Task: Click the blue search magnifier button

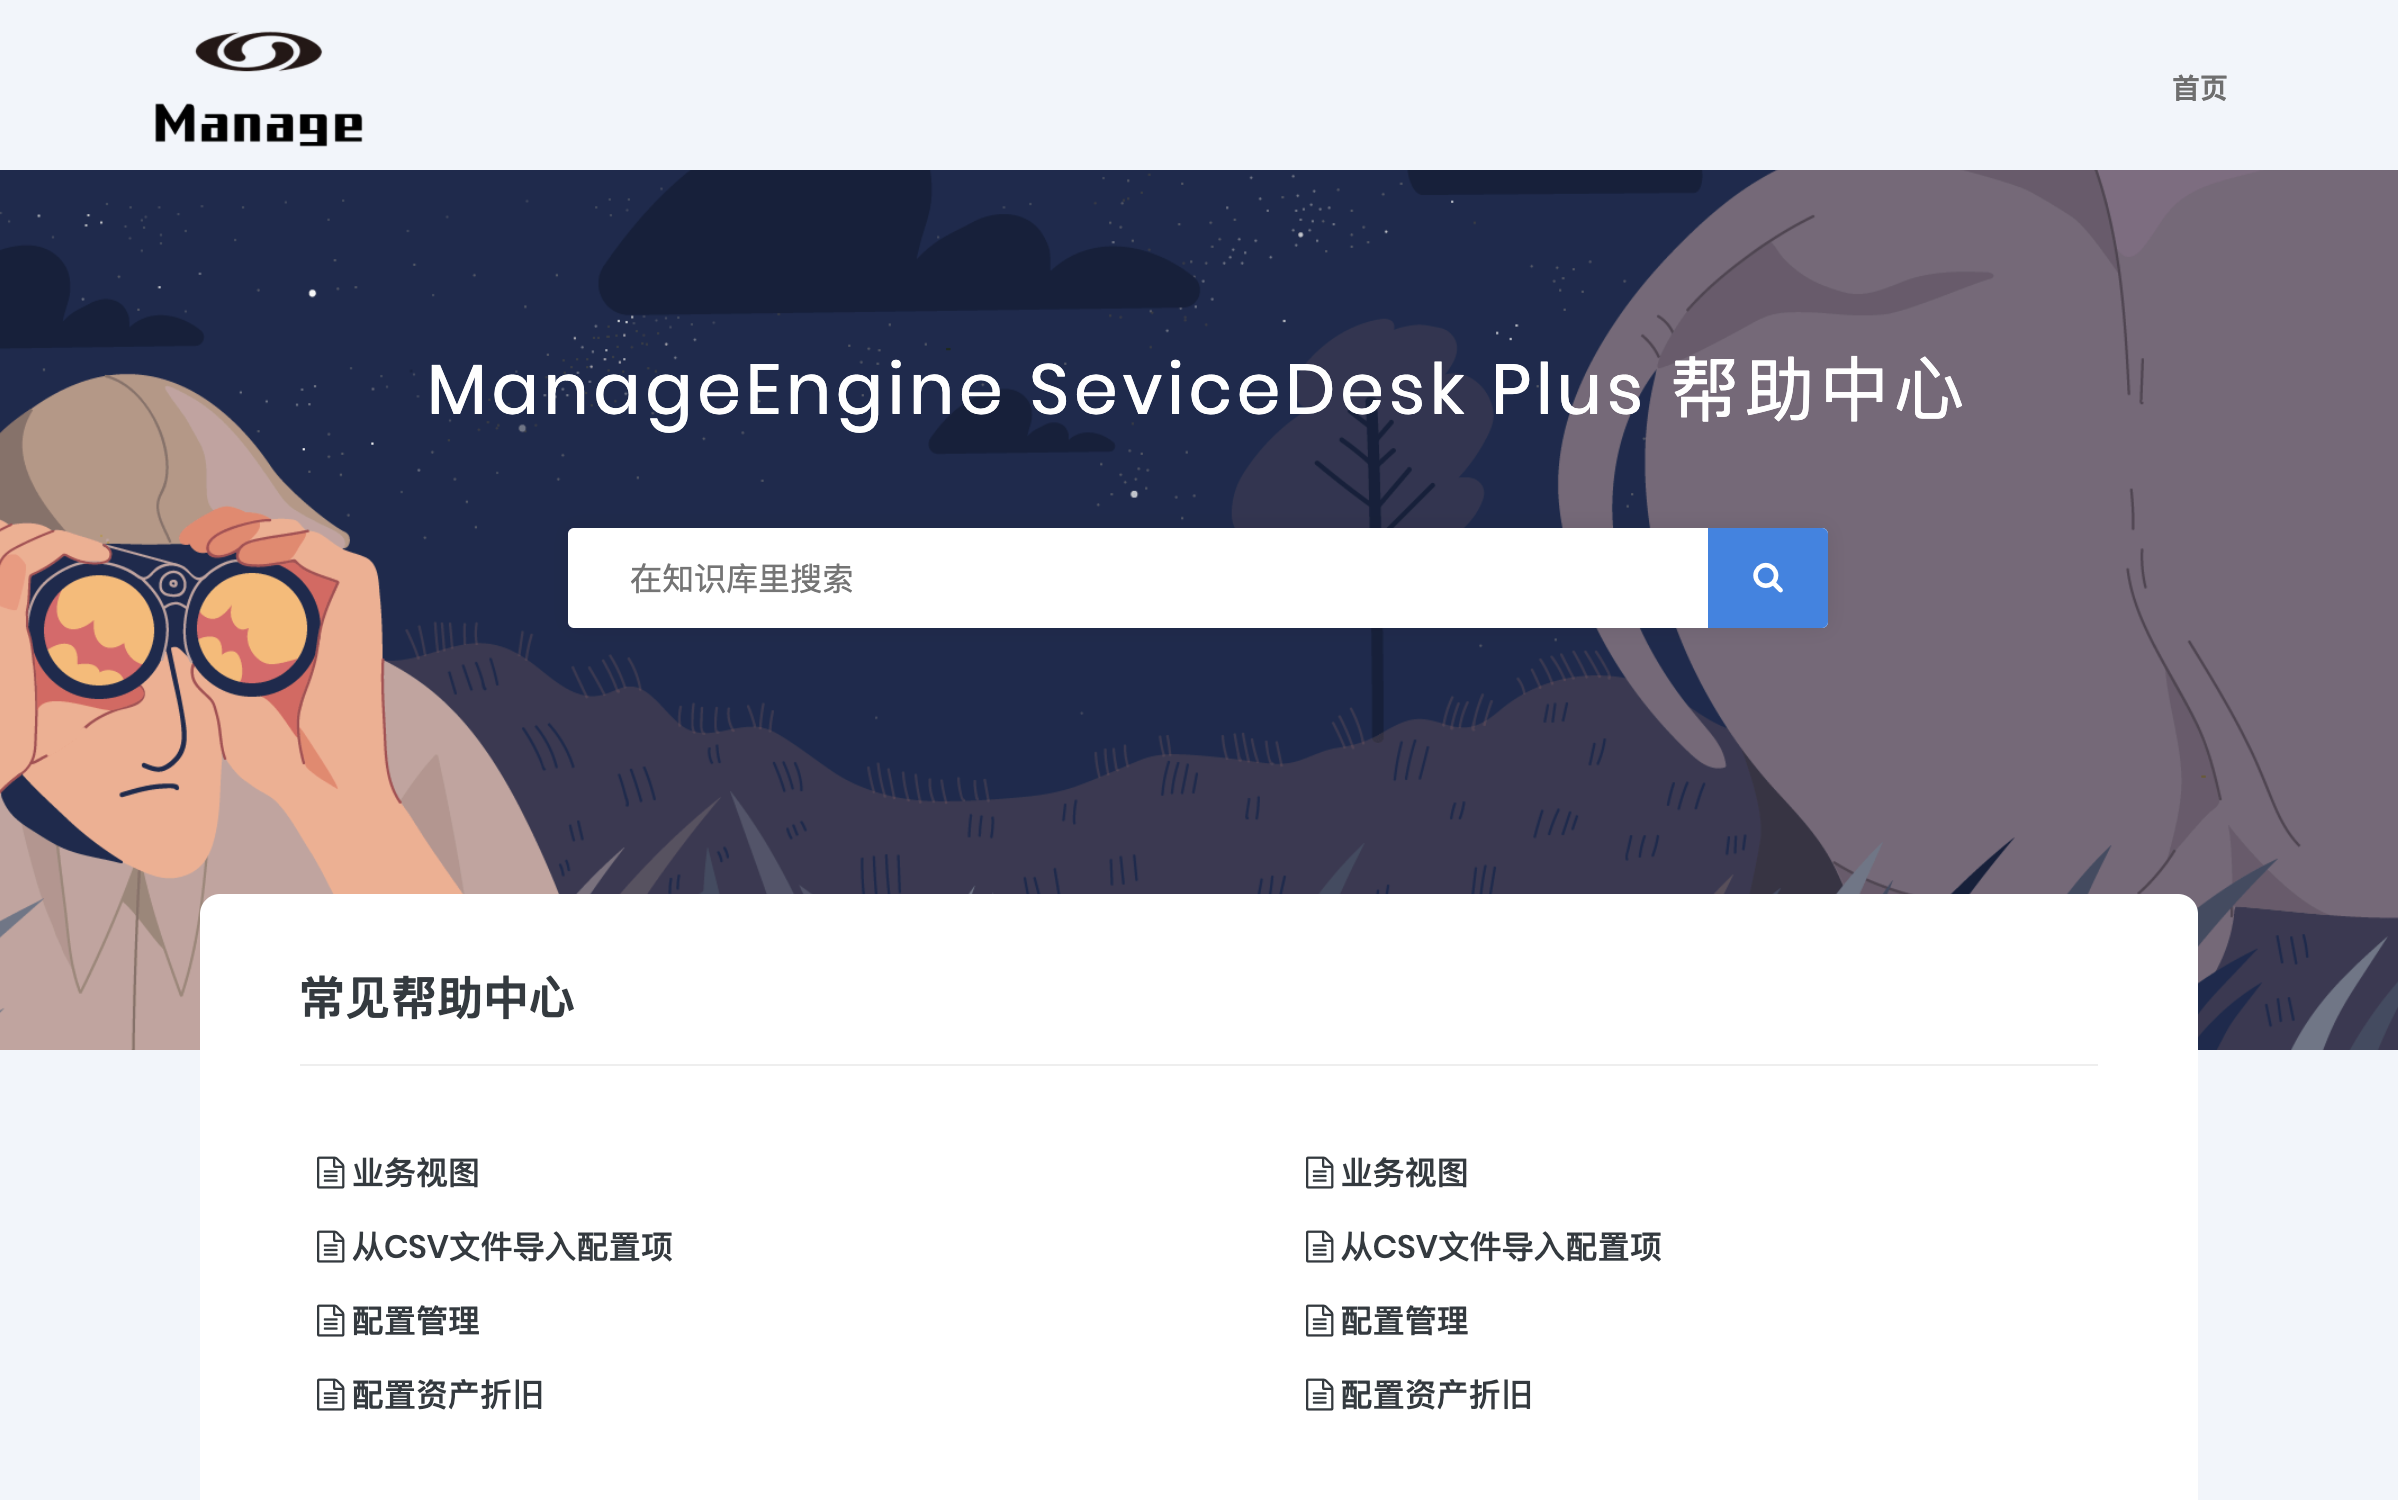Action: [x=1767, y=578]
